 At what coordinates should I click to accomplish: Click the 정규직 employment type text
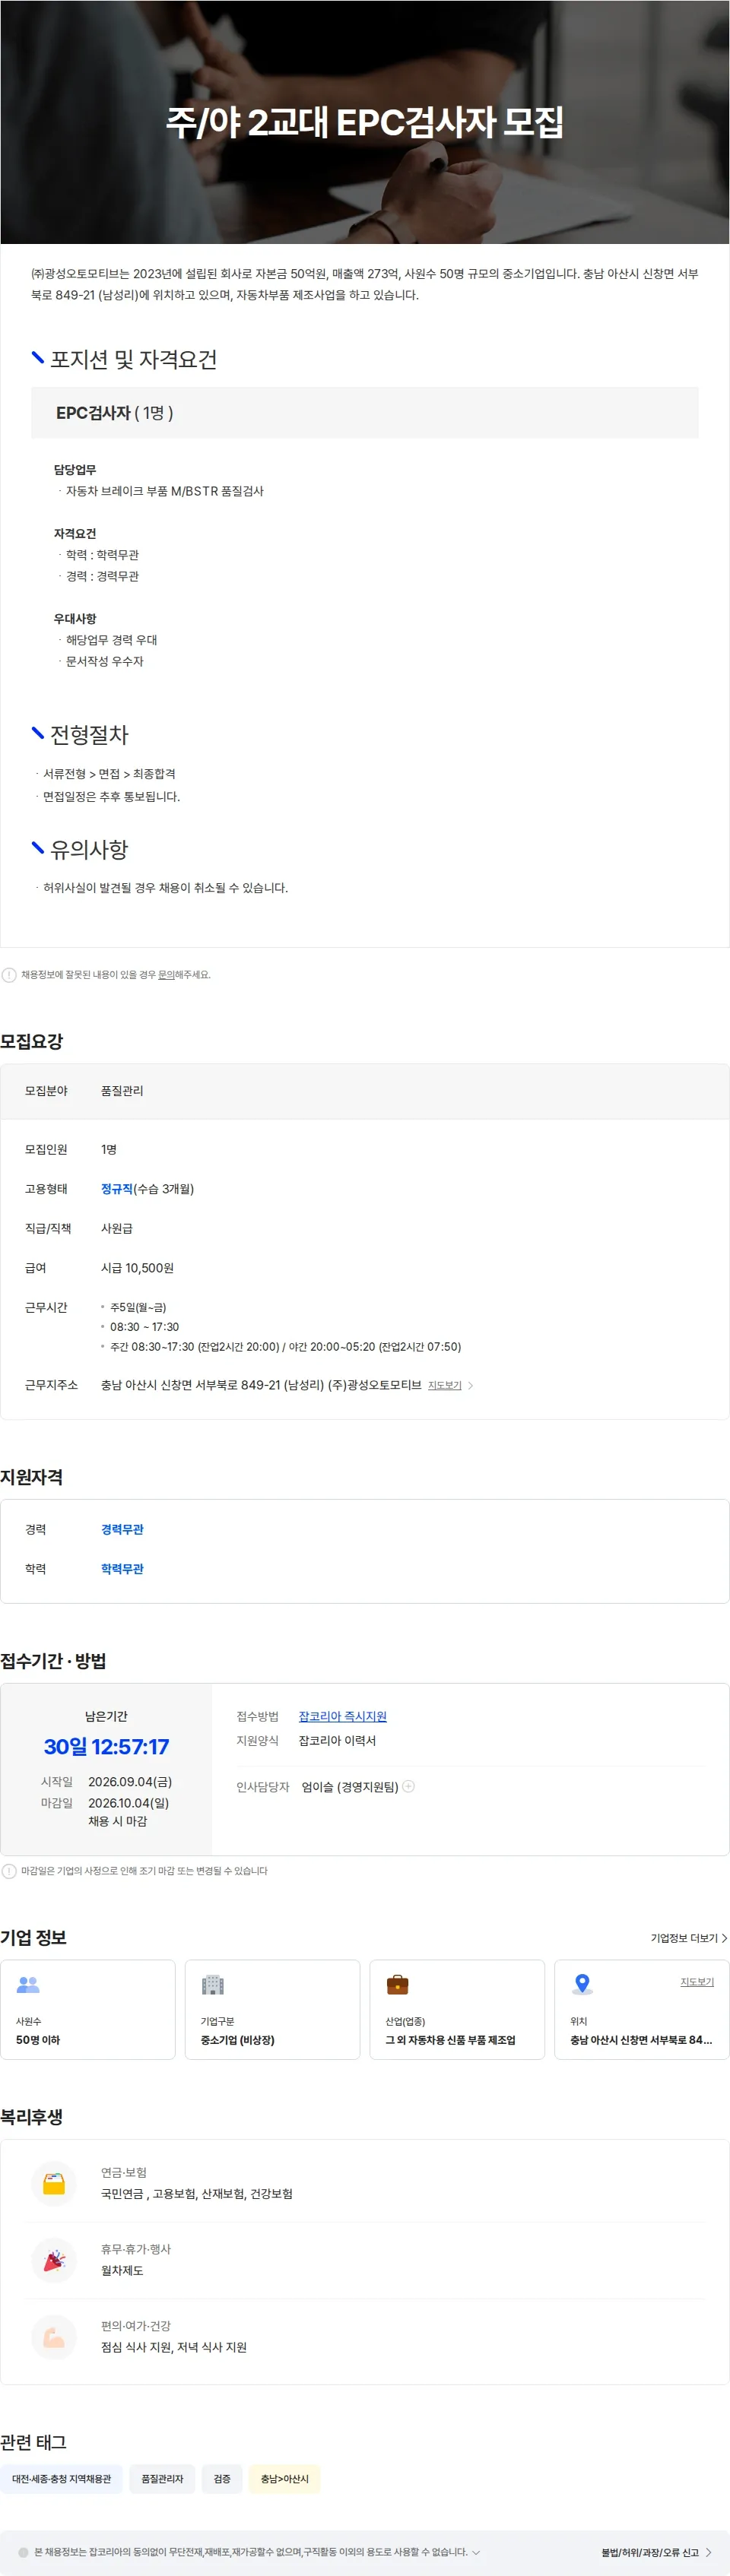tap(117, 1189)
